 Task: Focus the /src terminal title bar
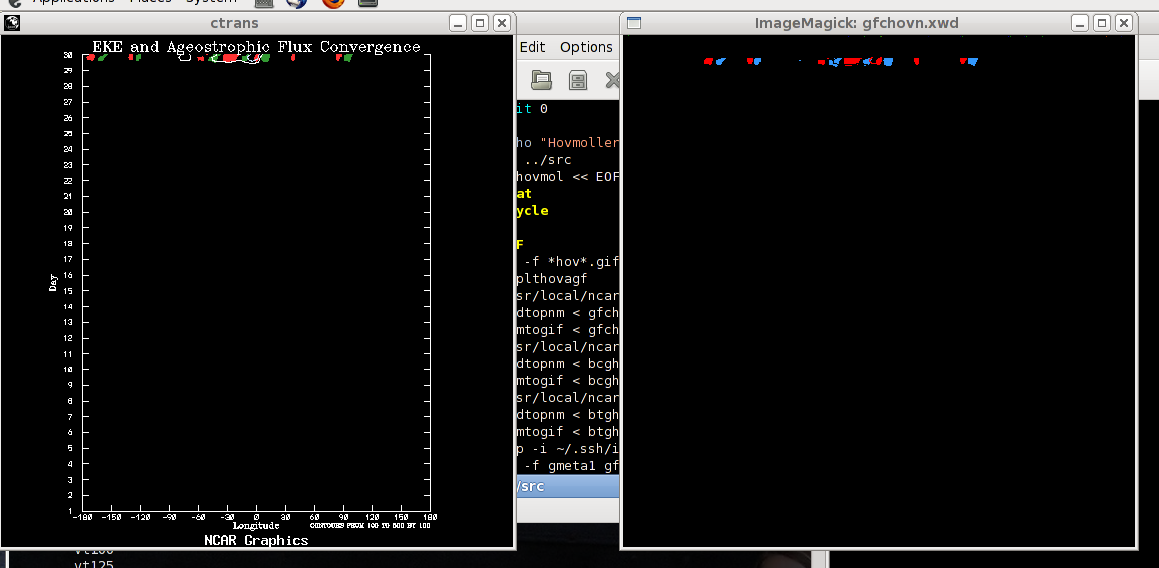pos(566,486)
